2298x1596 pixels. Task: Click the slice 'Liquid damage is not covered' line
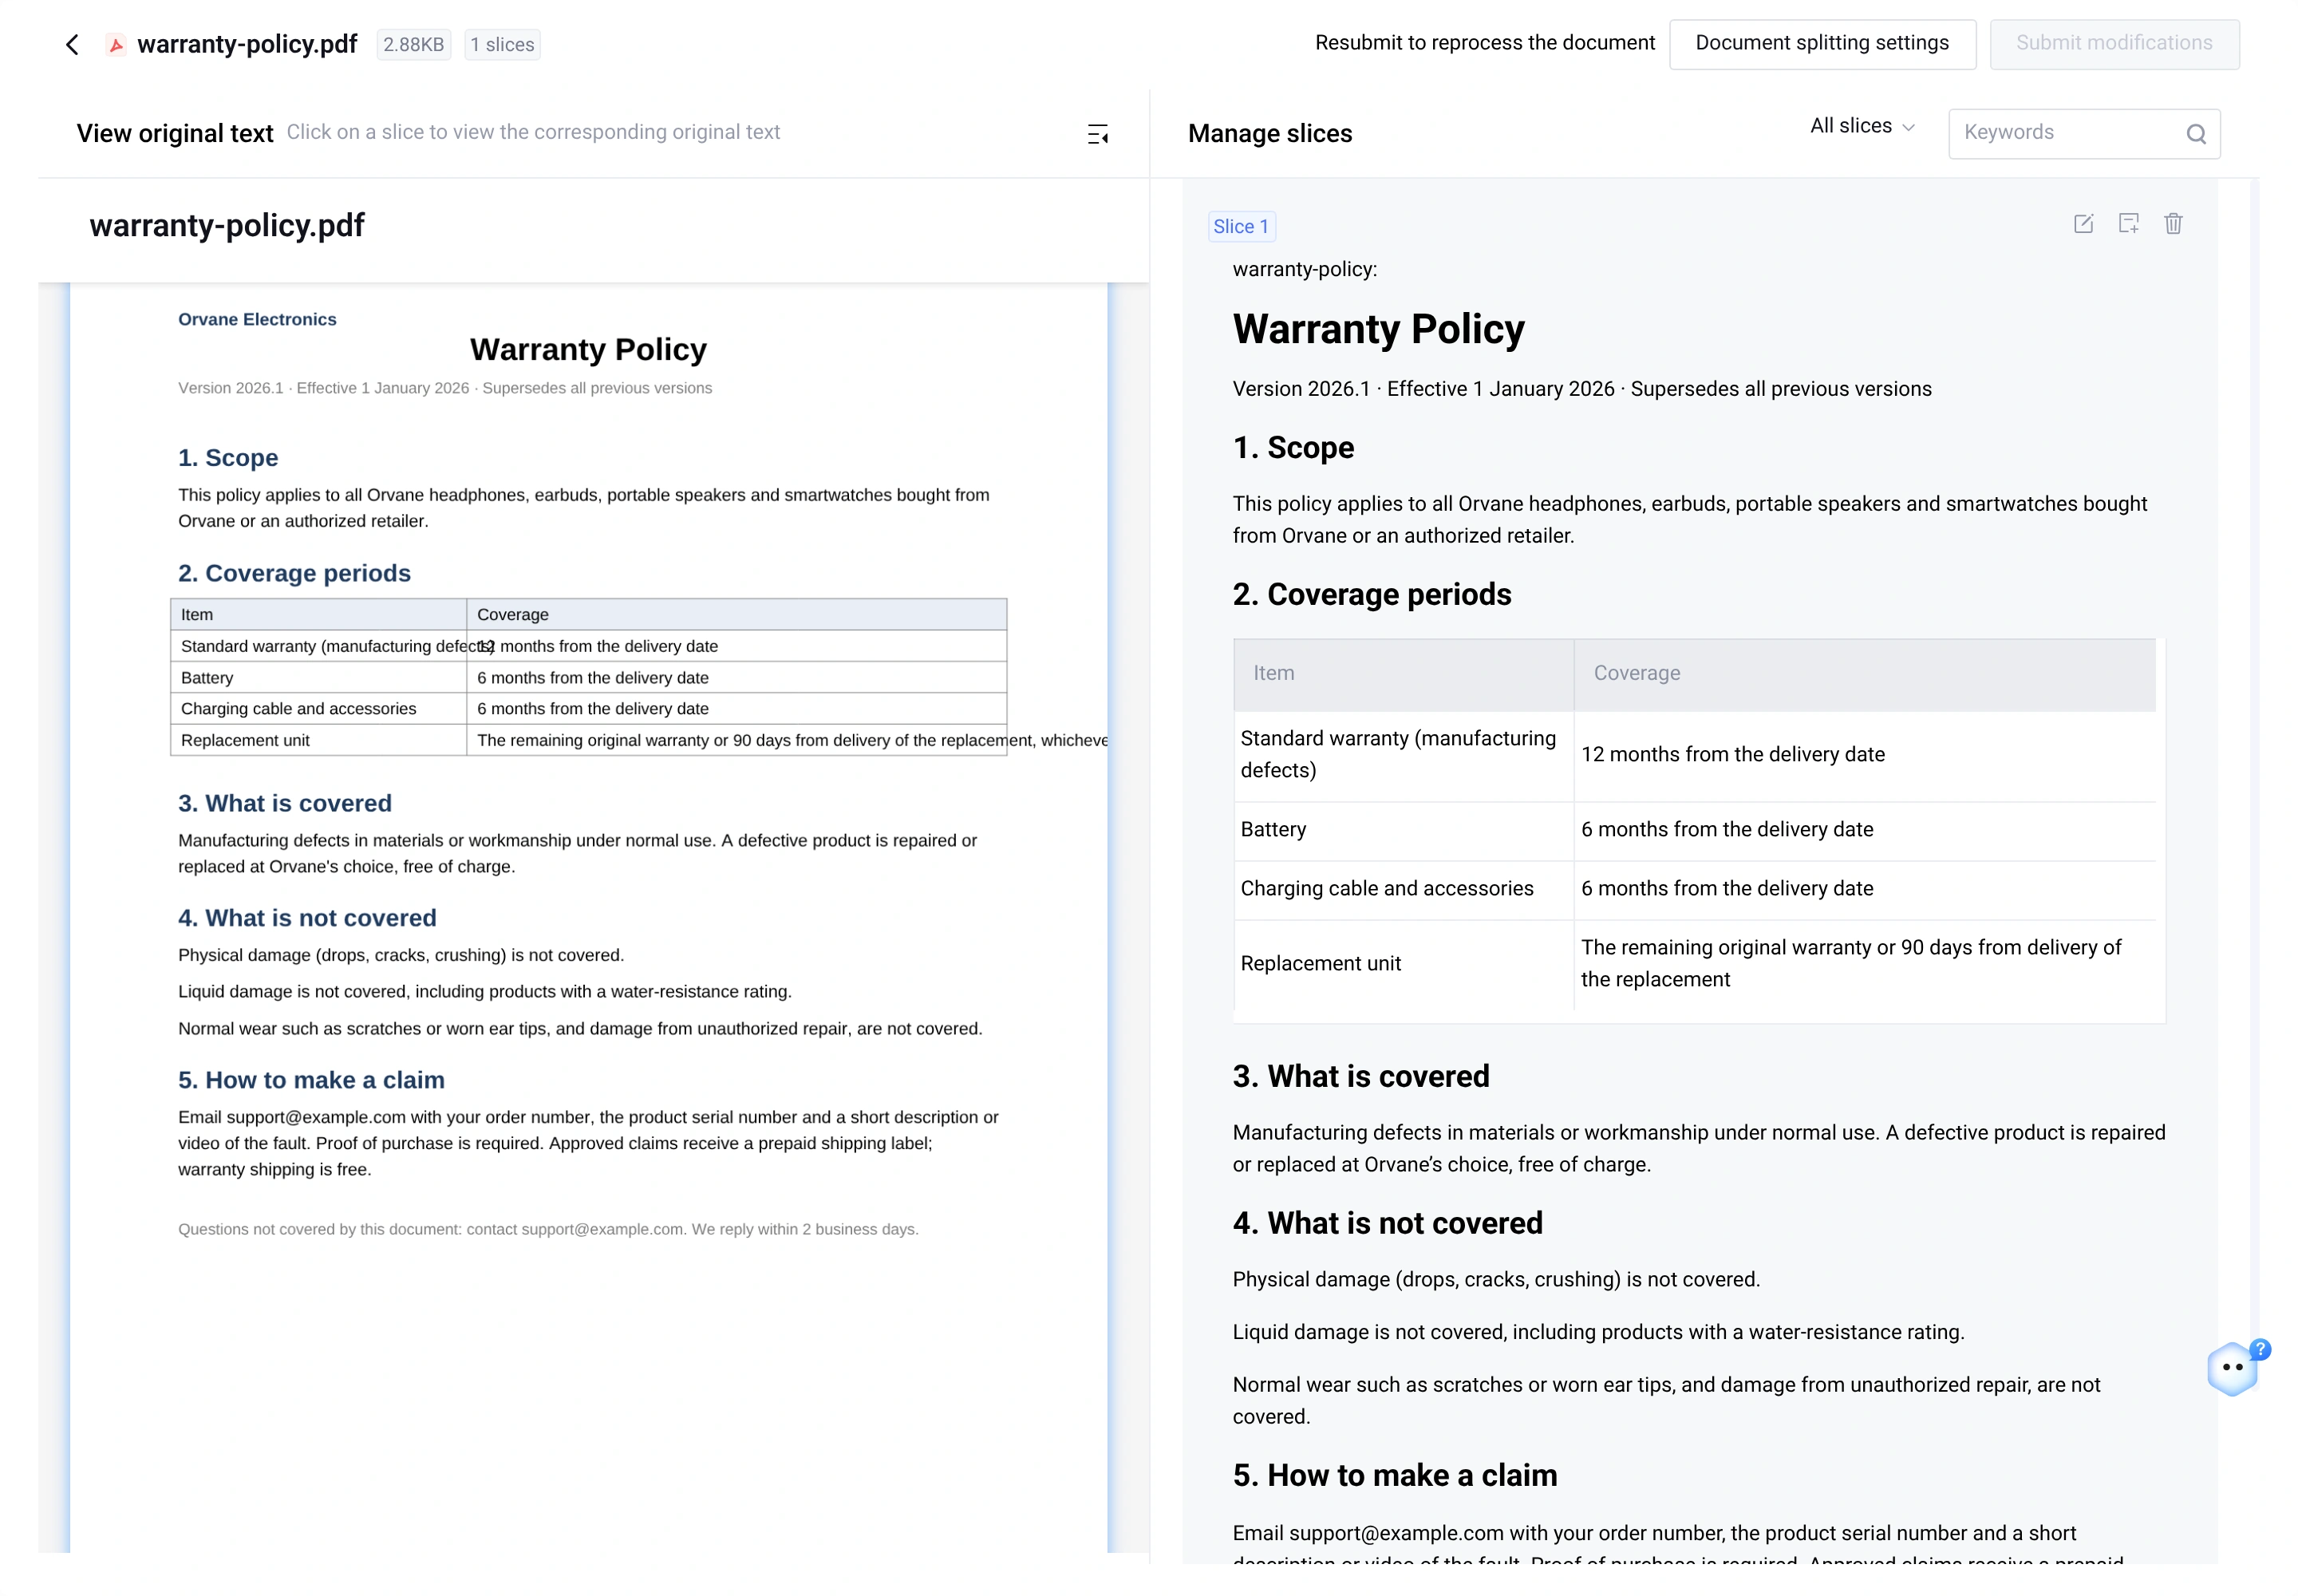[x=1598, y=1332]
